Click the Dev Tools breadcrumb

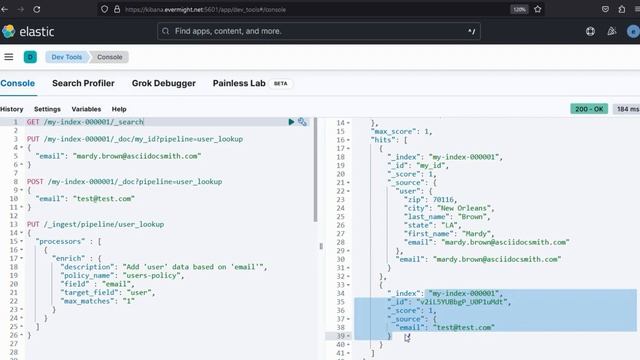[67, 57]
